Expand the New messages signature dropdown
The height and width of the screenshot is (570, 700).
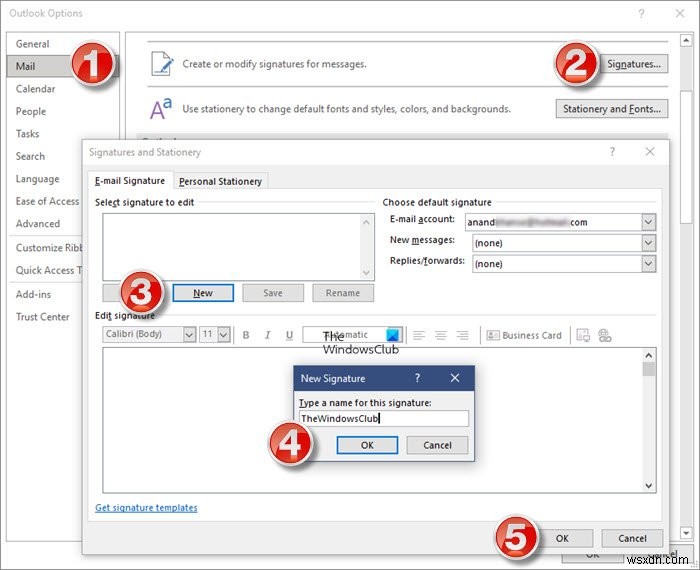[648, 243]
